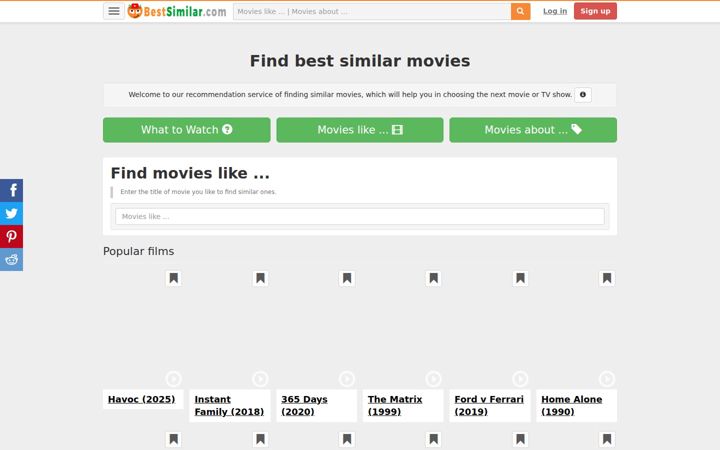The height and width of the screenshot is (450, 720).
Task: Play trailer for 365 Days (2020)
Action: tap(347, 379)
